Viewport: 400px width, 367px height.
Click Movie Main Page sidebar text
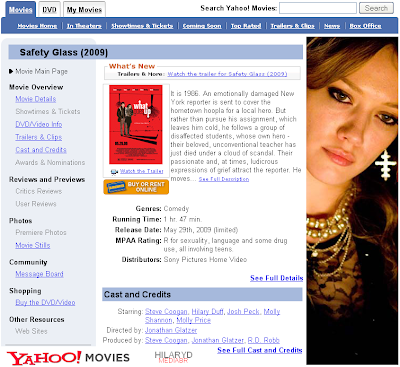[41, 71]
